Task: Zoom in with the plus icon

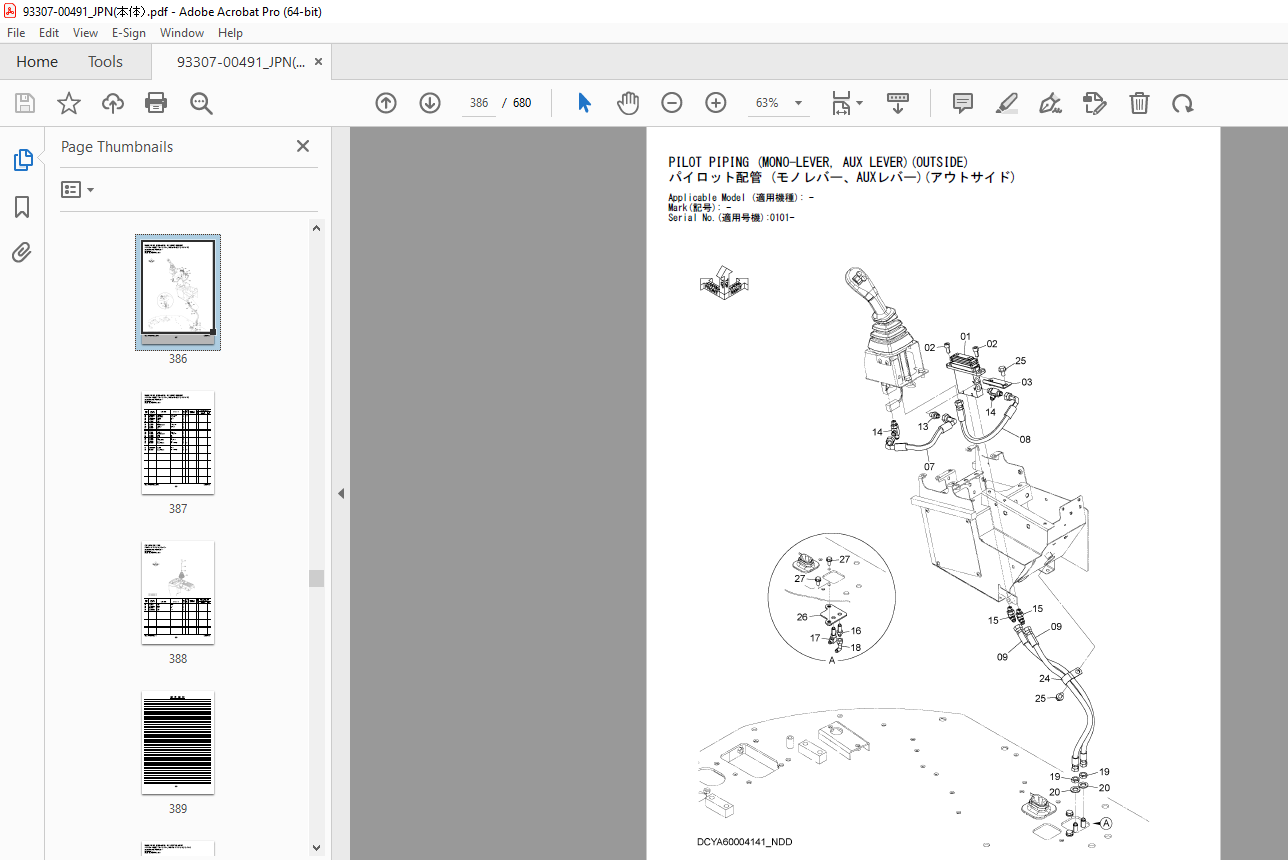Action: tap(716, 103)
